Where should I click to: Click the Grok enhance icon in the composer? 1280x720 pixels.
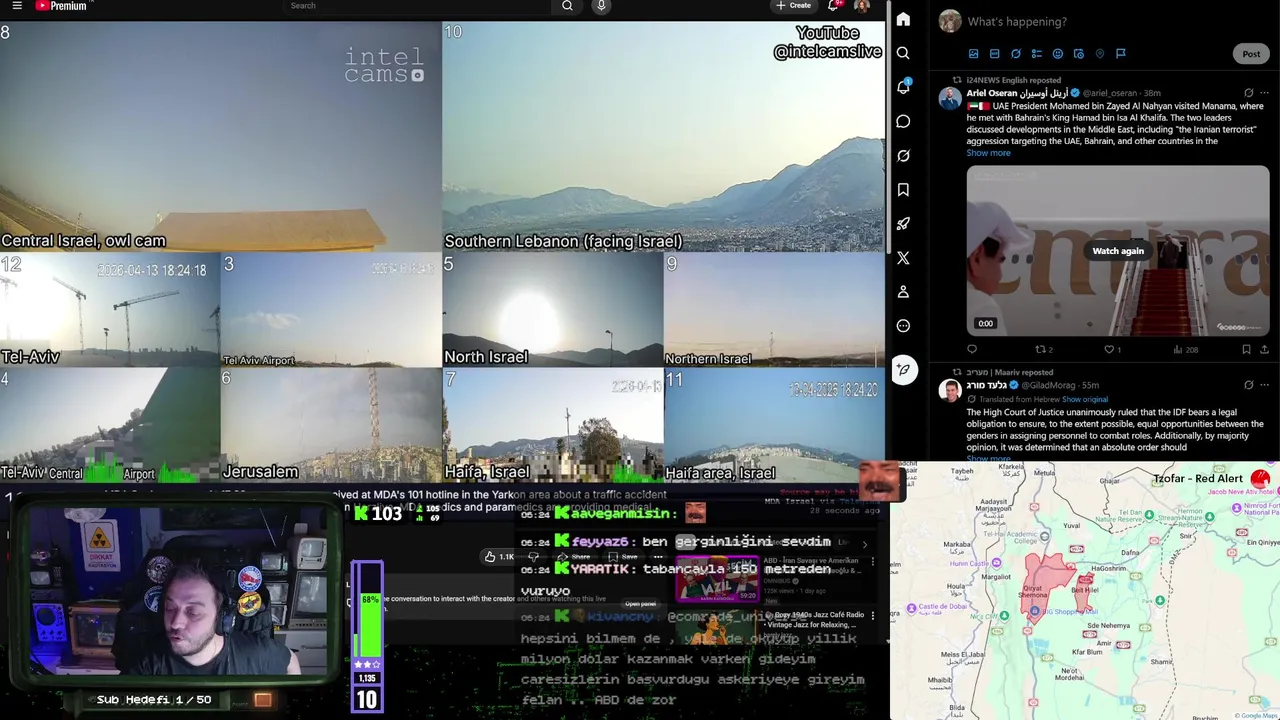coord(1015,54)
